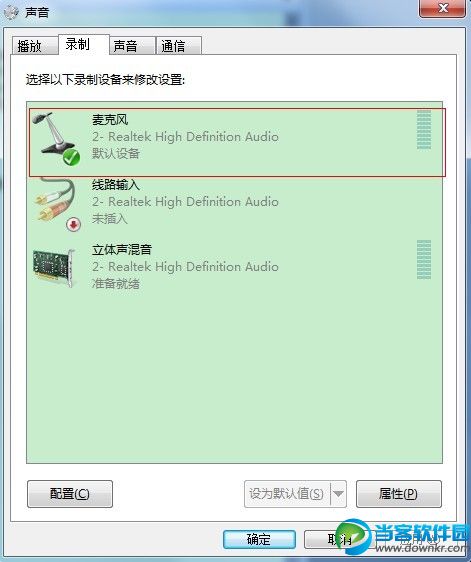Select the 麦克风 microphone device icon
This screenshot has height=562, width=471.
click(x=56, y=136)
